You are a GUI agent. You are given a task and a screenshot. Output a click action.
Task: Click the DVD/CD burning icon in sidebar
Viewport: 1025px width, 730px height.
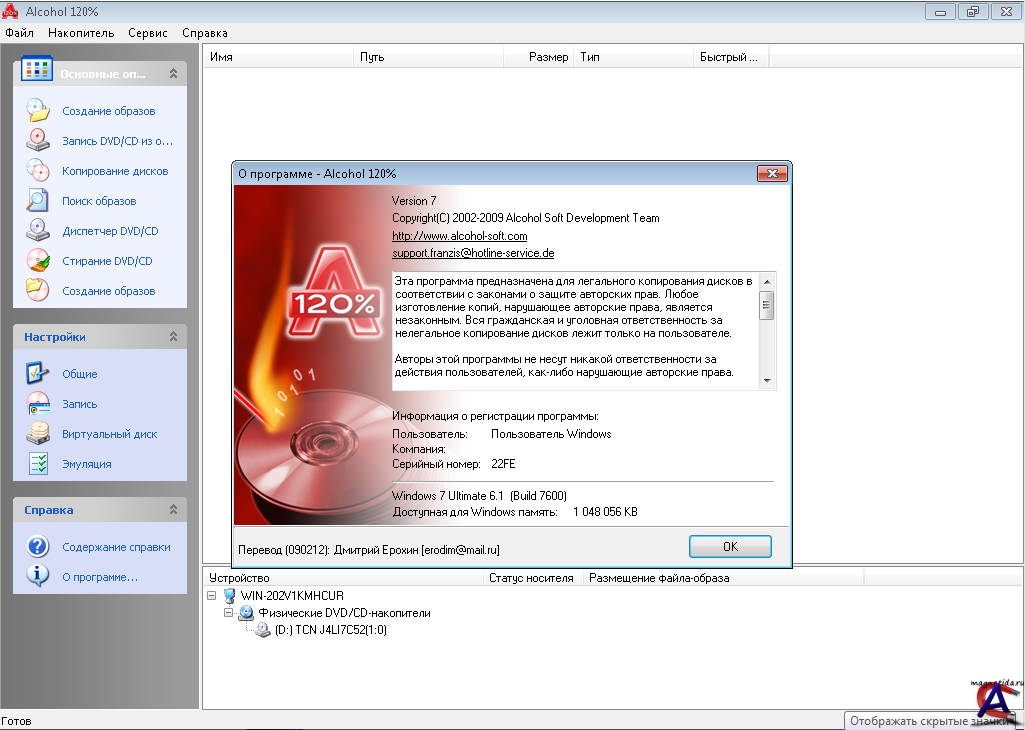[37, 141]
